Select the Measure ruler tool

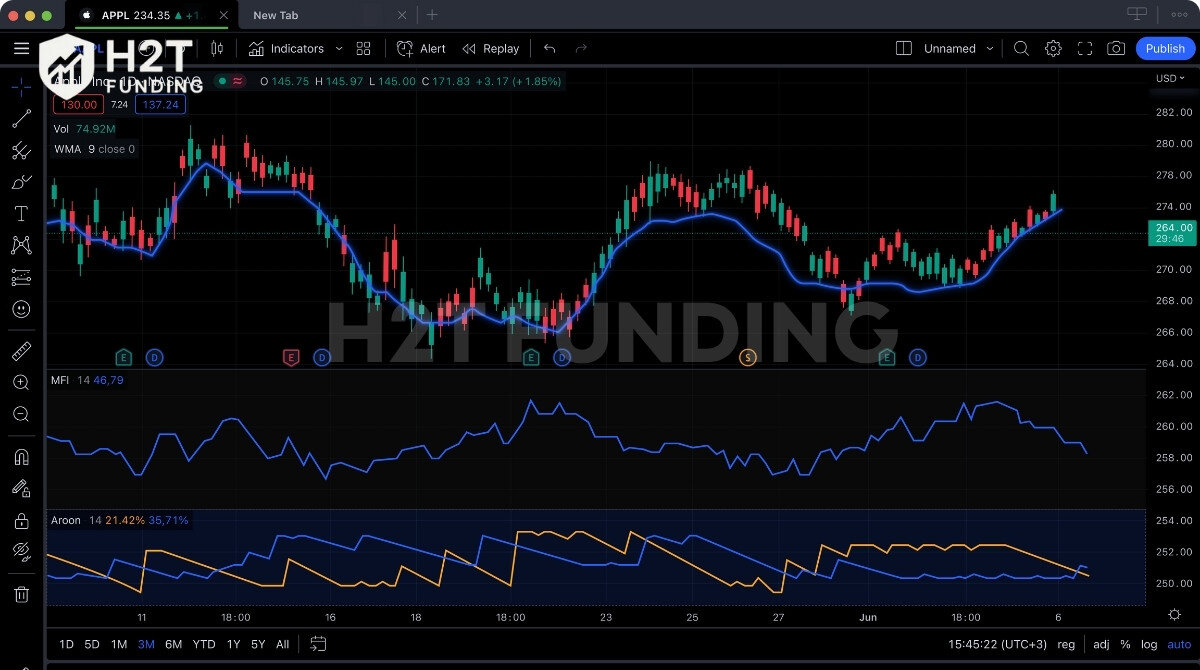[x=20, y=350]
